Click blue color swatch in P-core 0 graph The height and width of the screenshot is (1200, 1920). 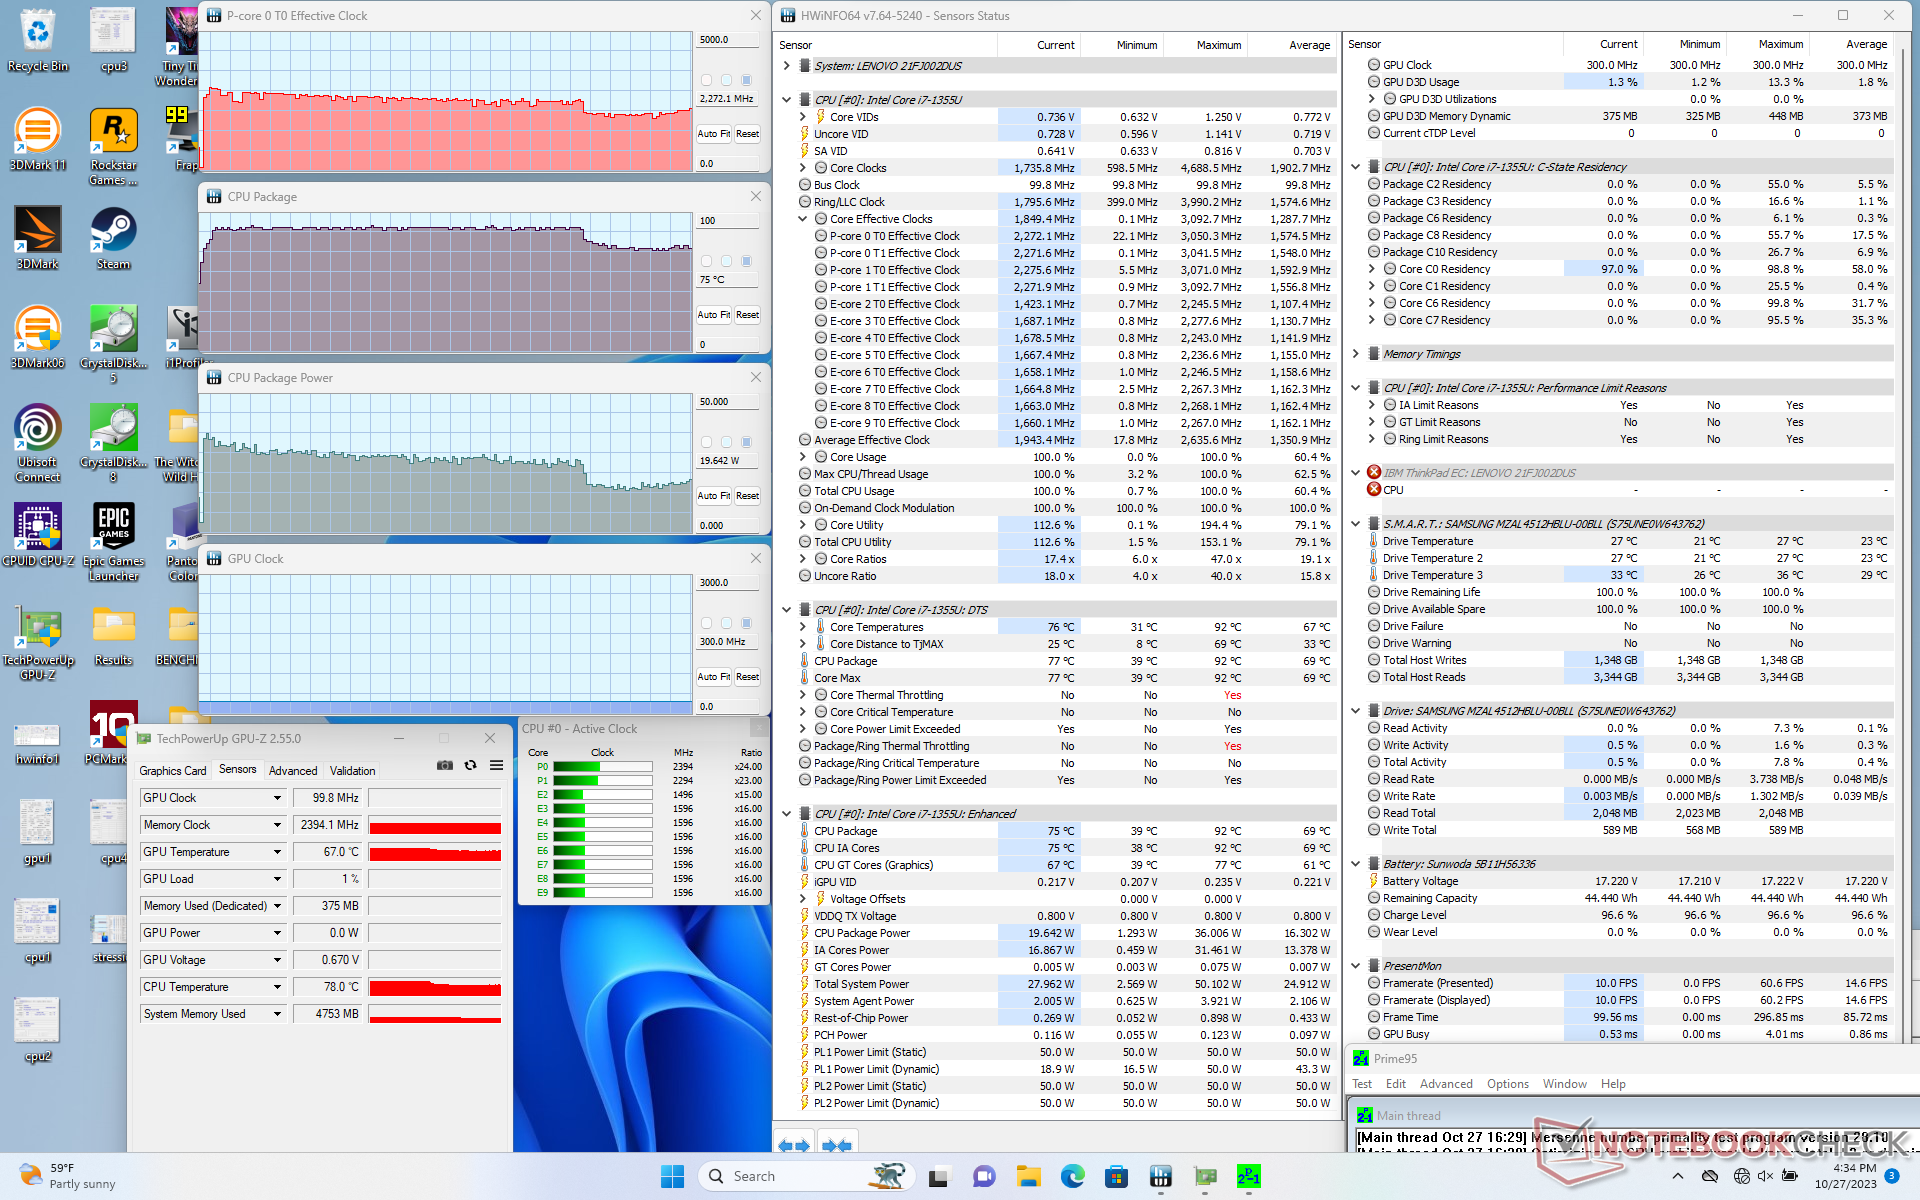[x=746, y=80]
